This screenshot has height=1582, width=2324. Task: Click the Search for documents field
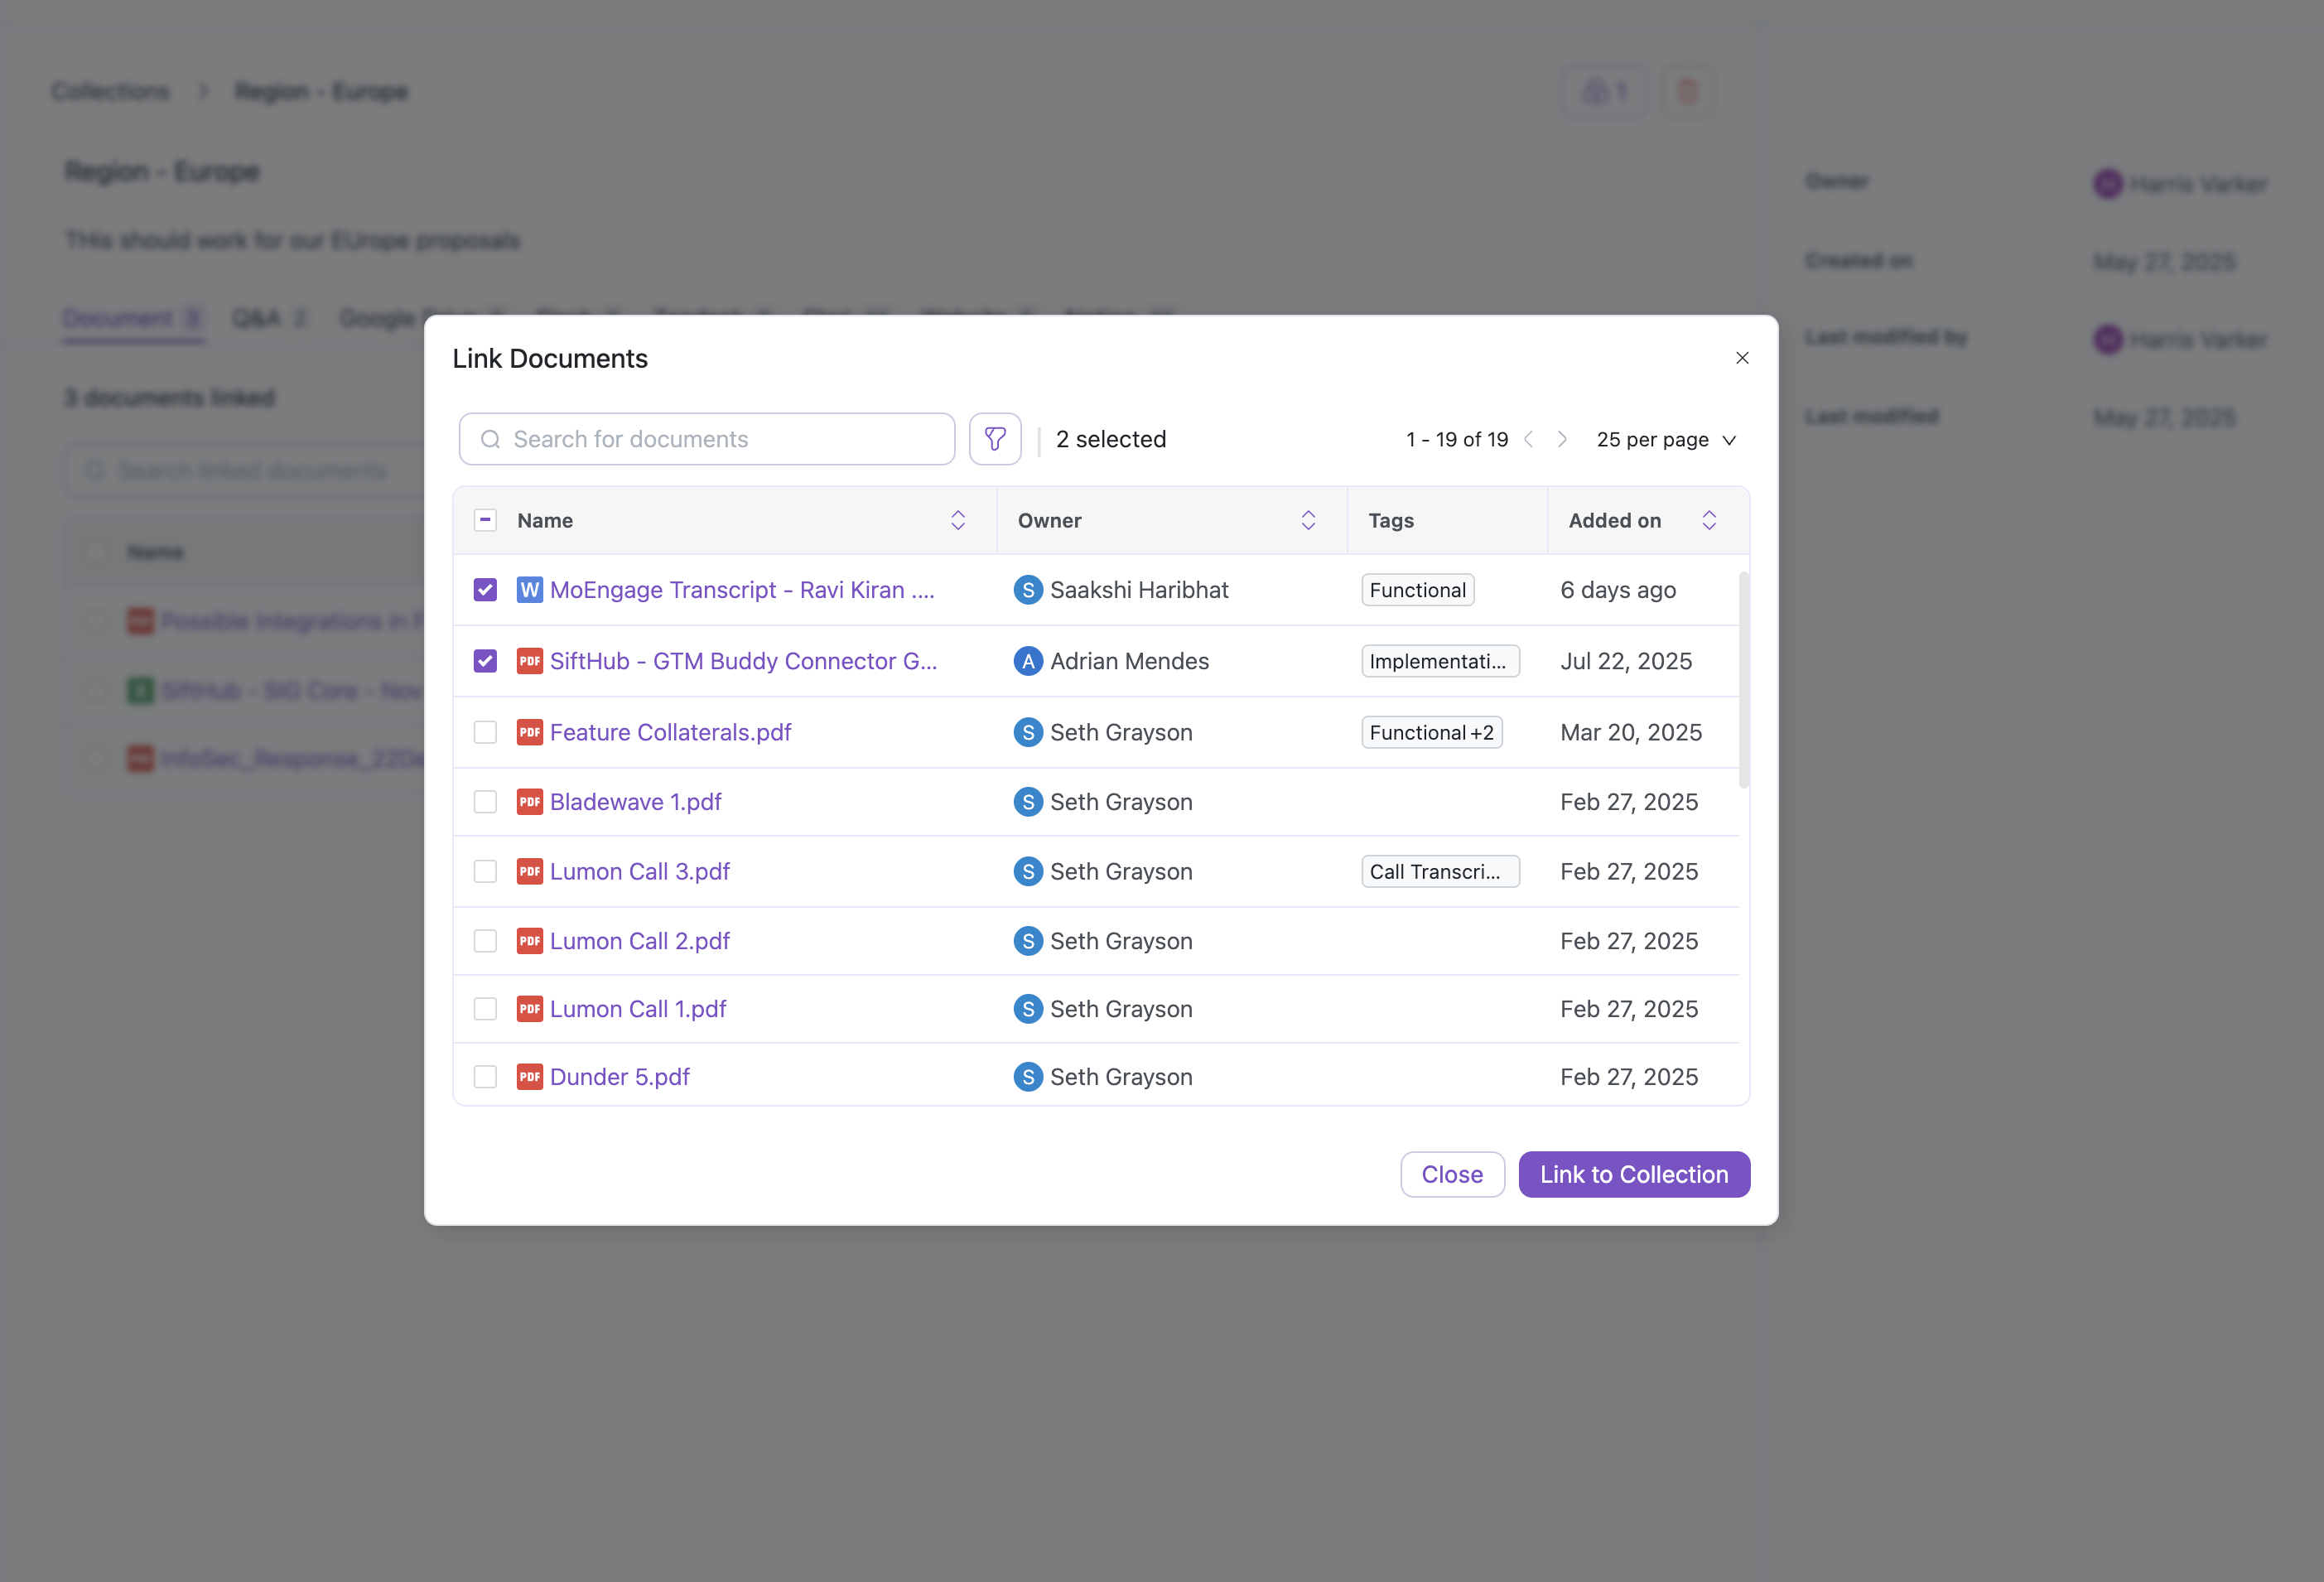(720, 439)
